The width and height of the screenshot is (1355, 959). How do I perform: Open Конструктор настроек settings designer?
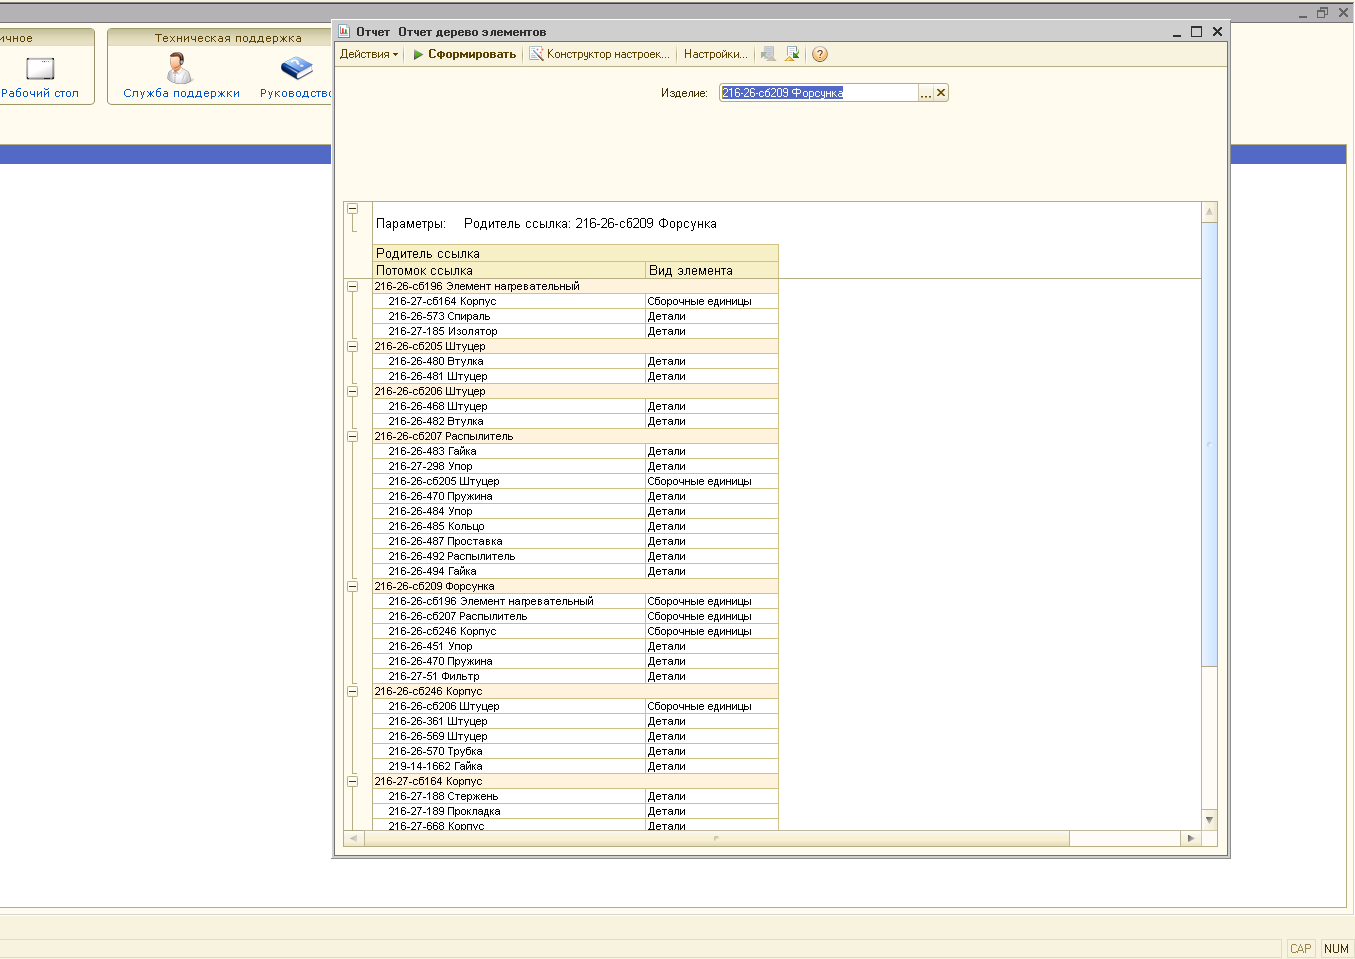pos(599,54)
